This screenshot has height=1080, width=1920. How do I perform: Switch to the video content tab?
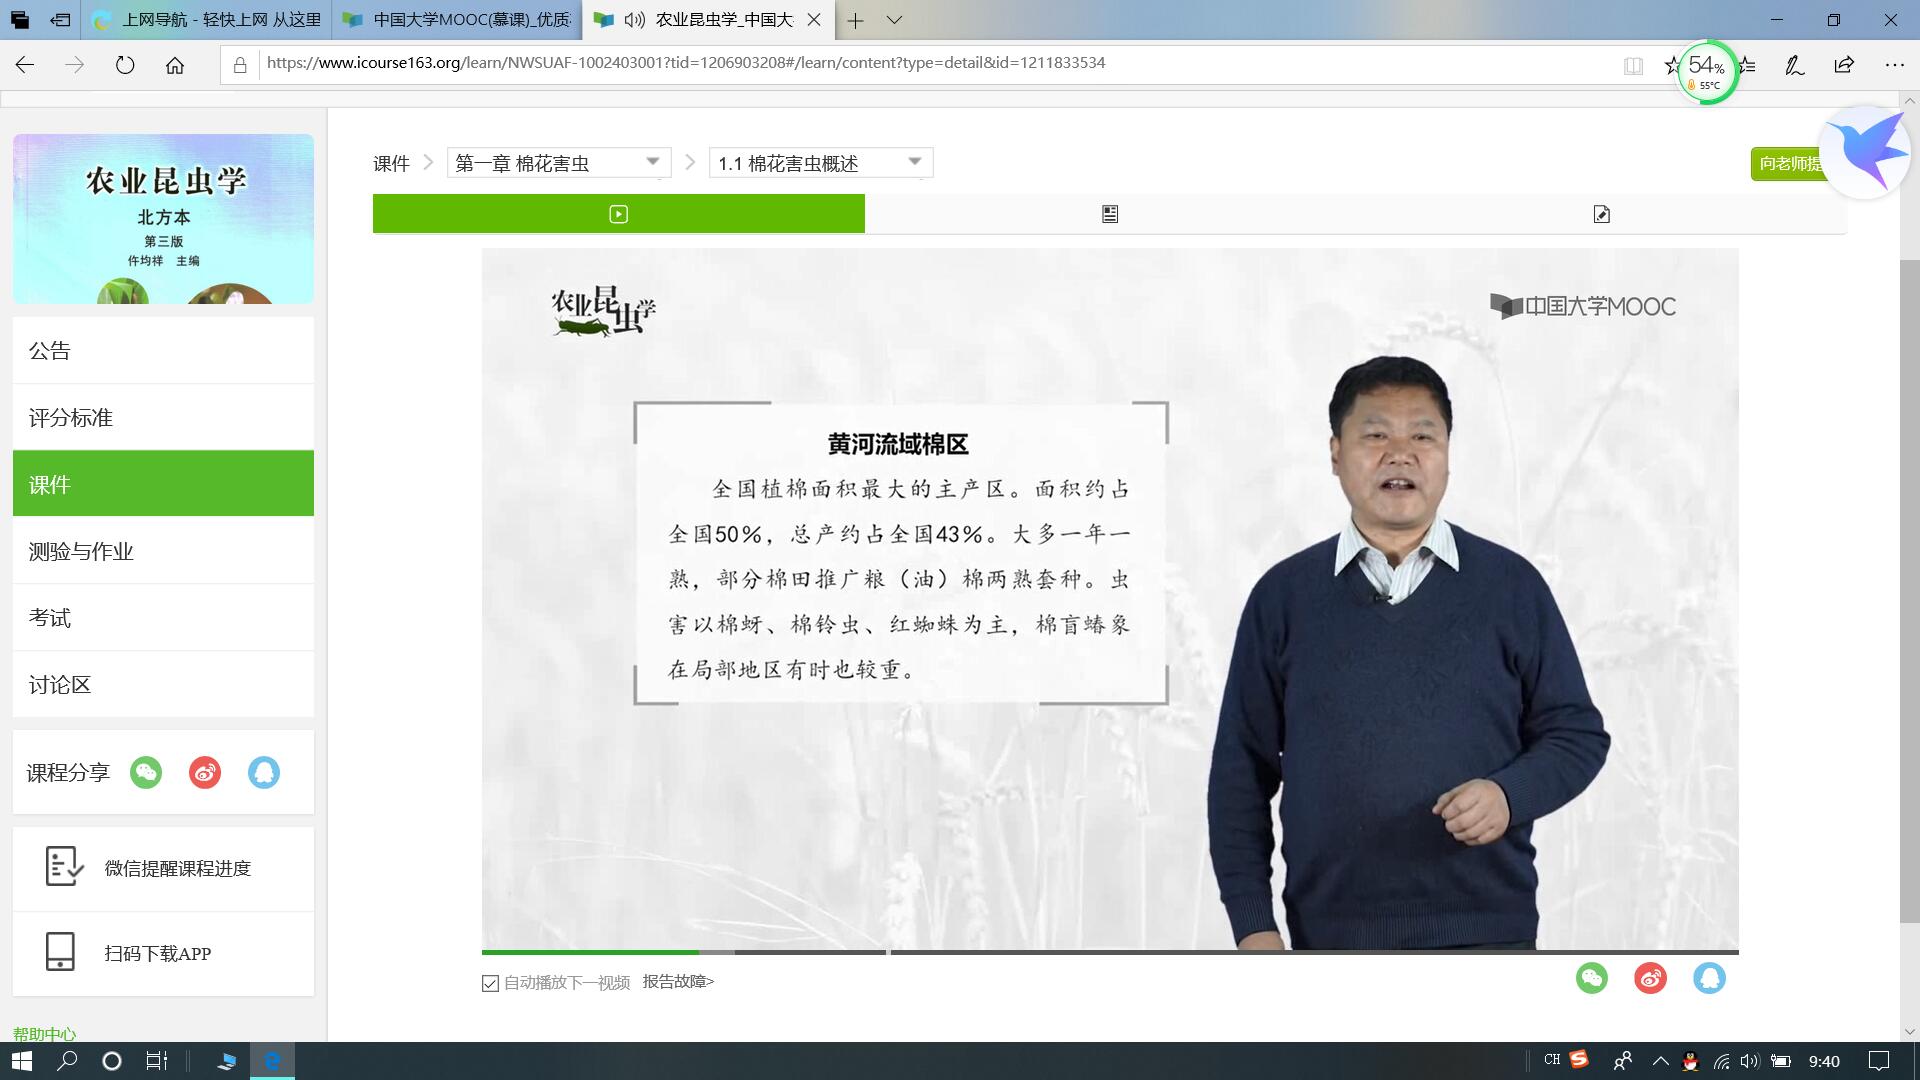pos(618,214)
